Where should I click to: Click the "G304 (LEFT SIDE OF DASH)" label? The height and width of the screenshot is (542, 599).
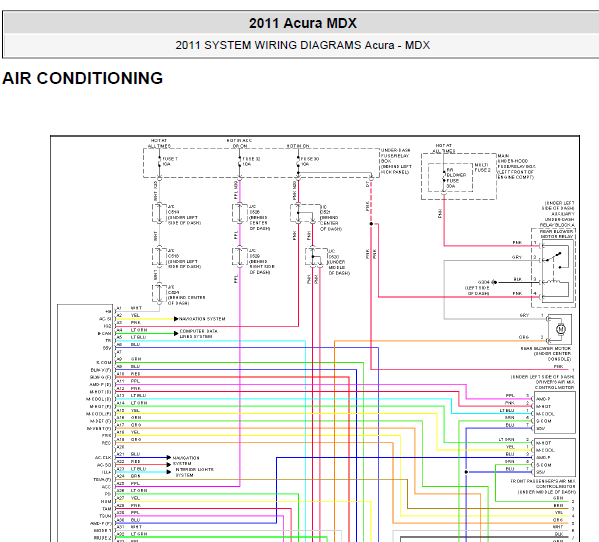478,288
